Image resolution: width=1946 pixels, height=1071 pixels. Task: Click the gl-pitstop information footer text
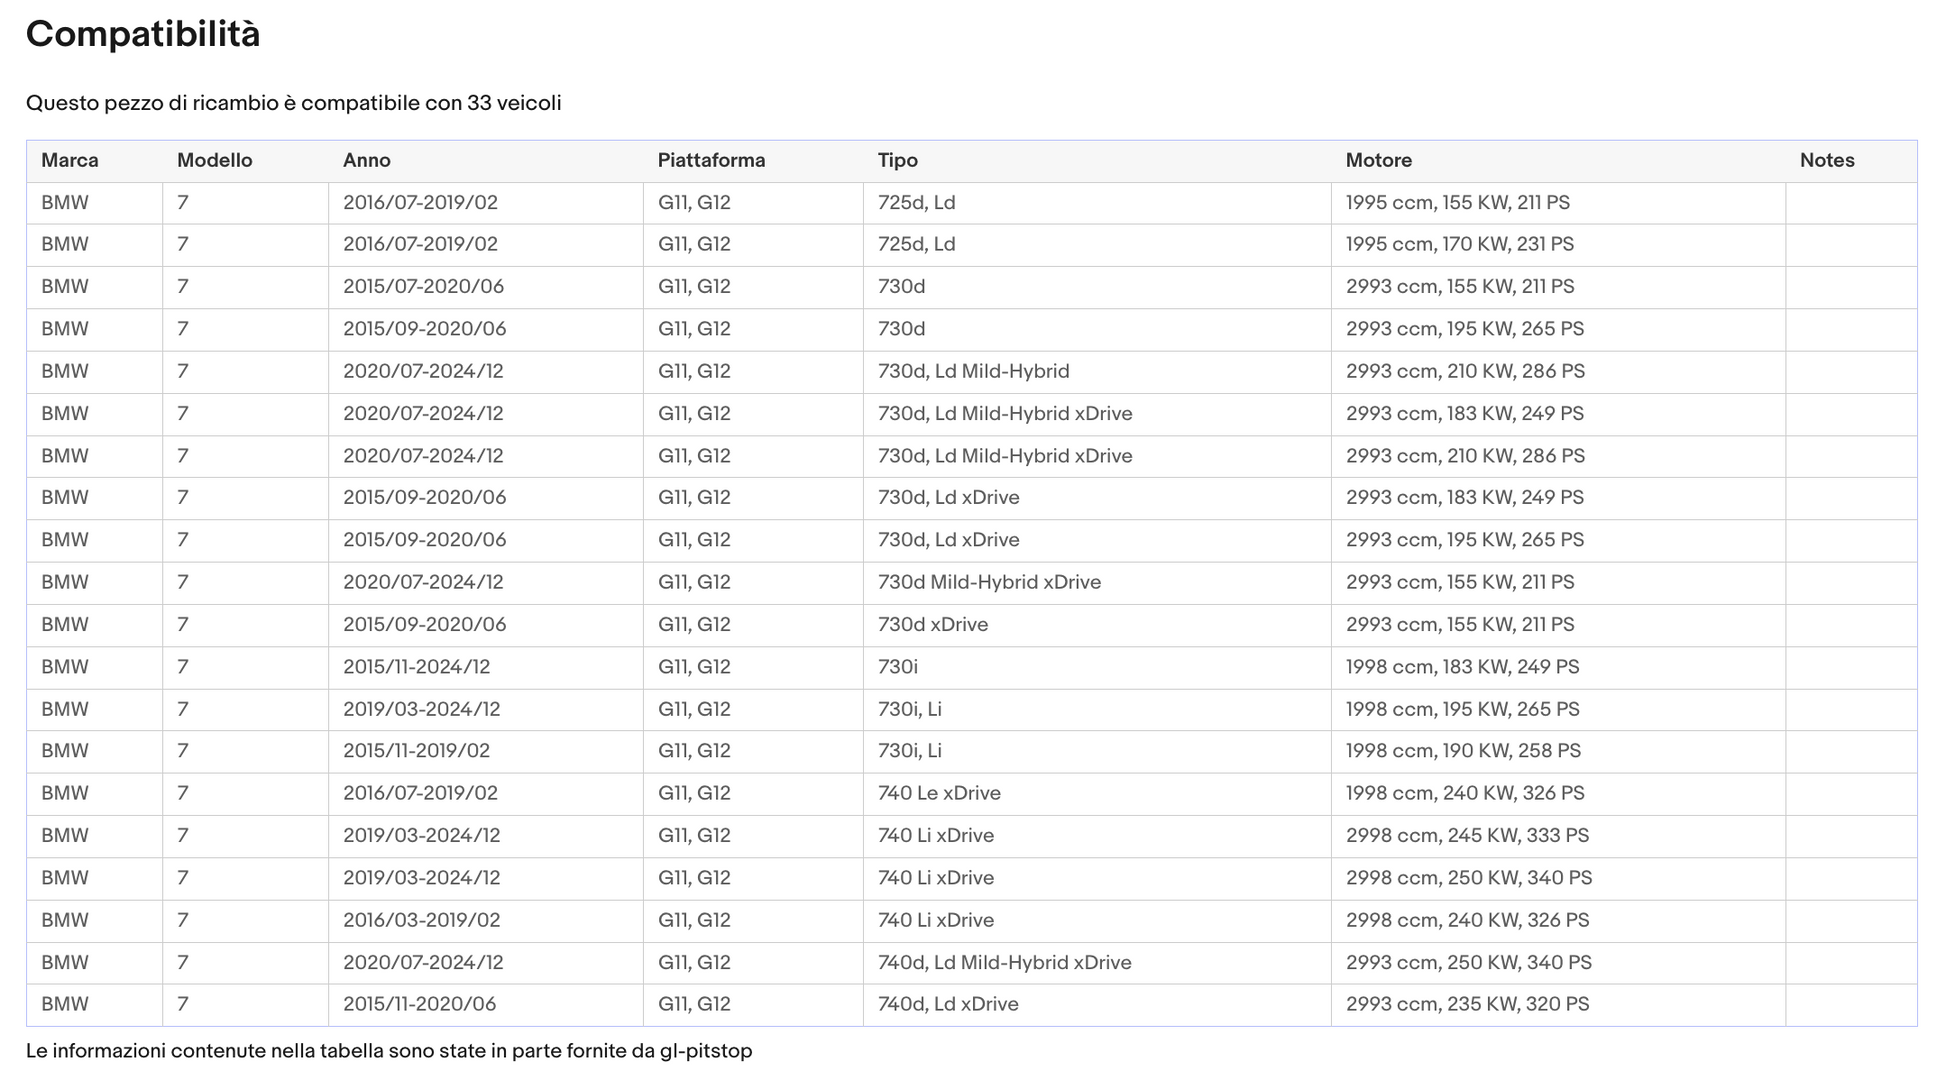[389, 1051]
